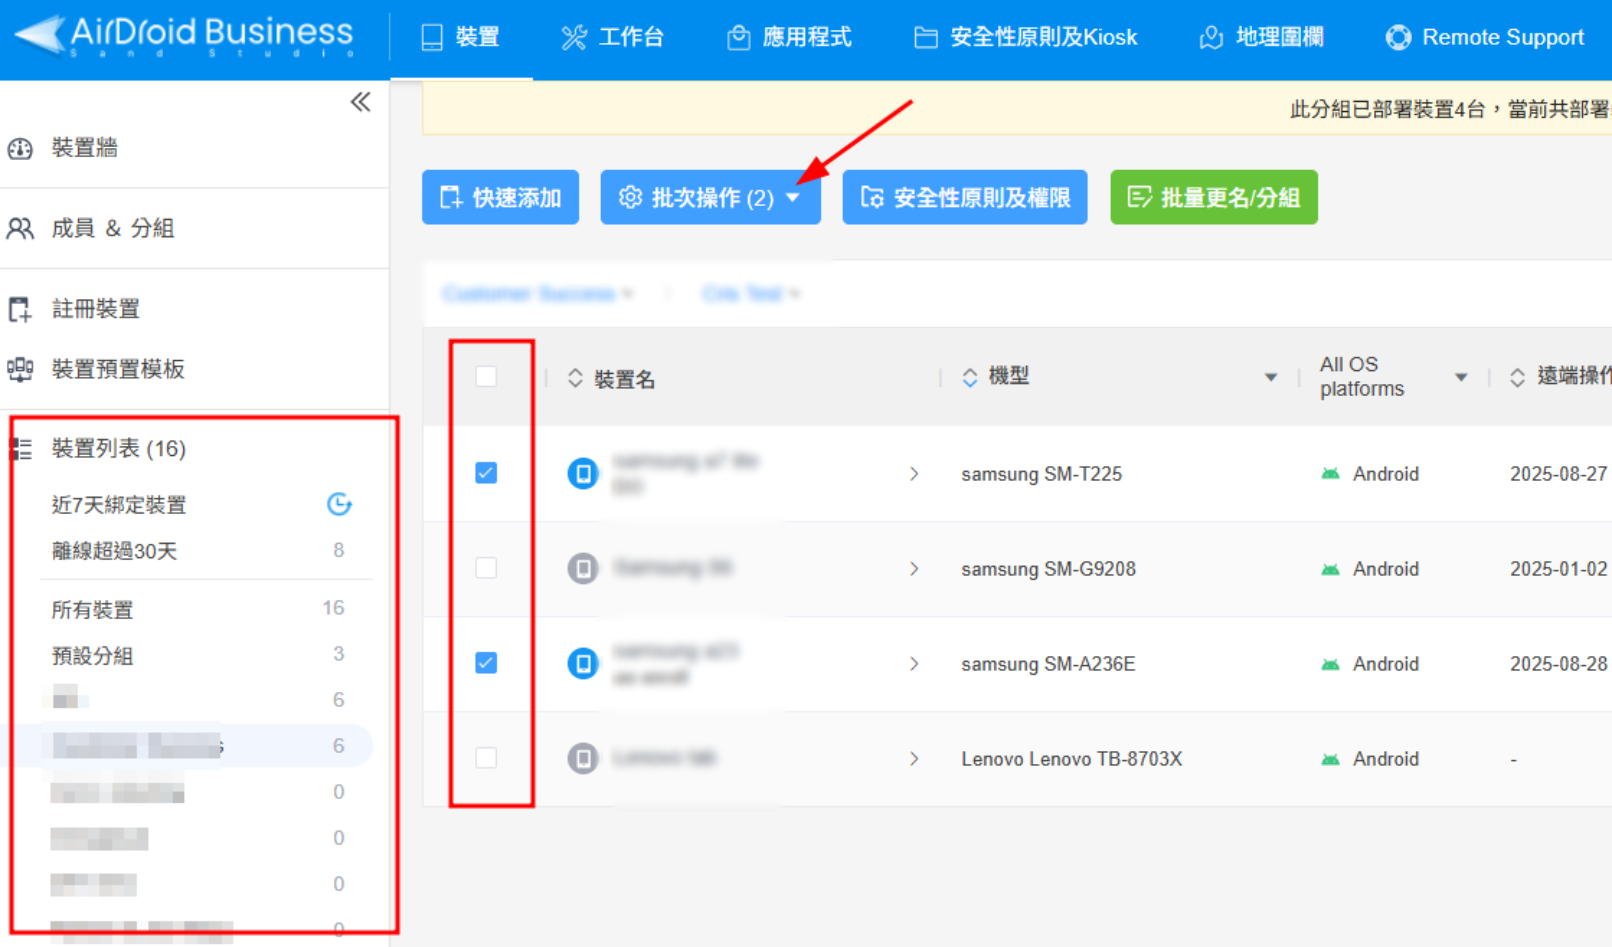Click Android icon in SM-A236E row
1612x947 pixels.
point(1330,664)
